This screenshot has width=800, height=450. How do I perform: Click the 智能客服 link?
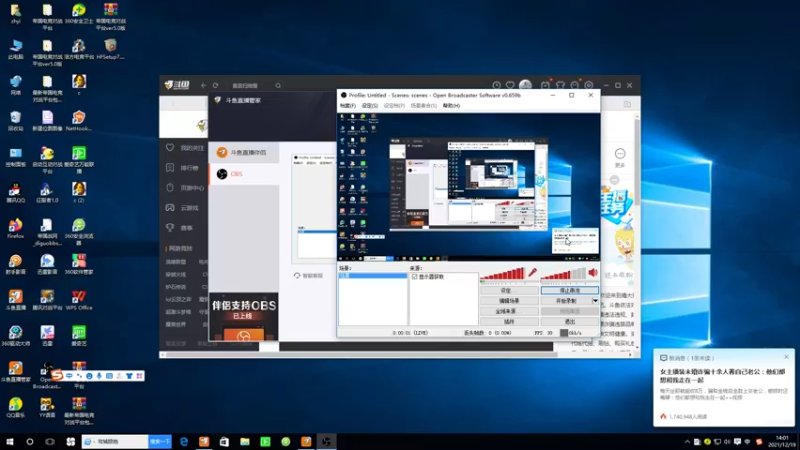pyautogui.click(x=309, y=276)
